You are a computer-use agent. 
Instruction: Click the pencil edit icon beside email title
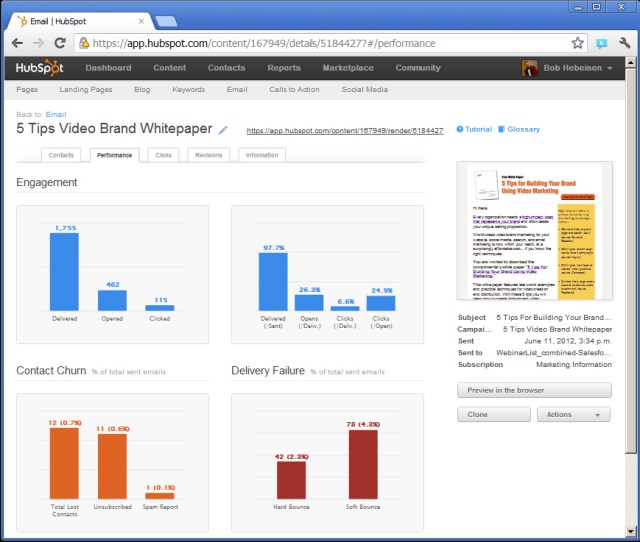223,130
